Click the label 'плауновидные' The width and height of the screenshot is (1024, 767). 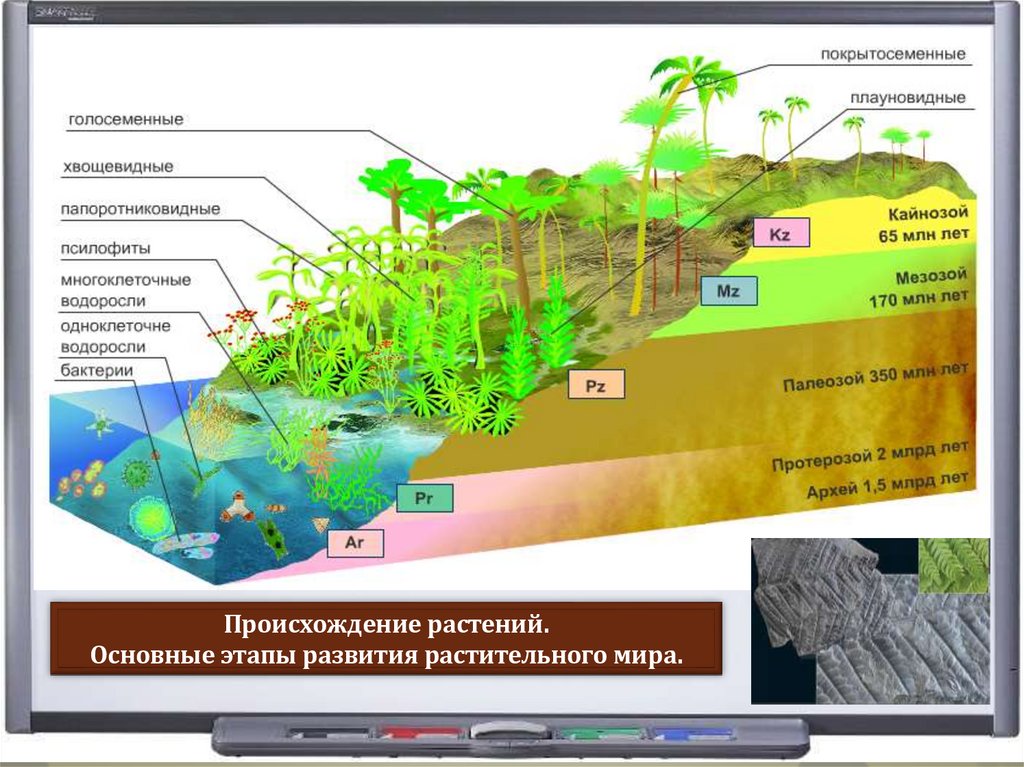point(908,97)
